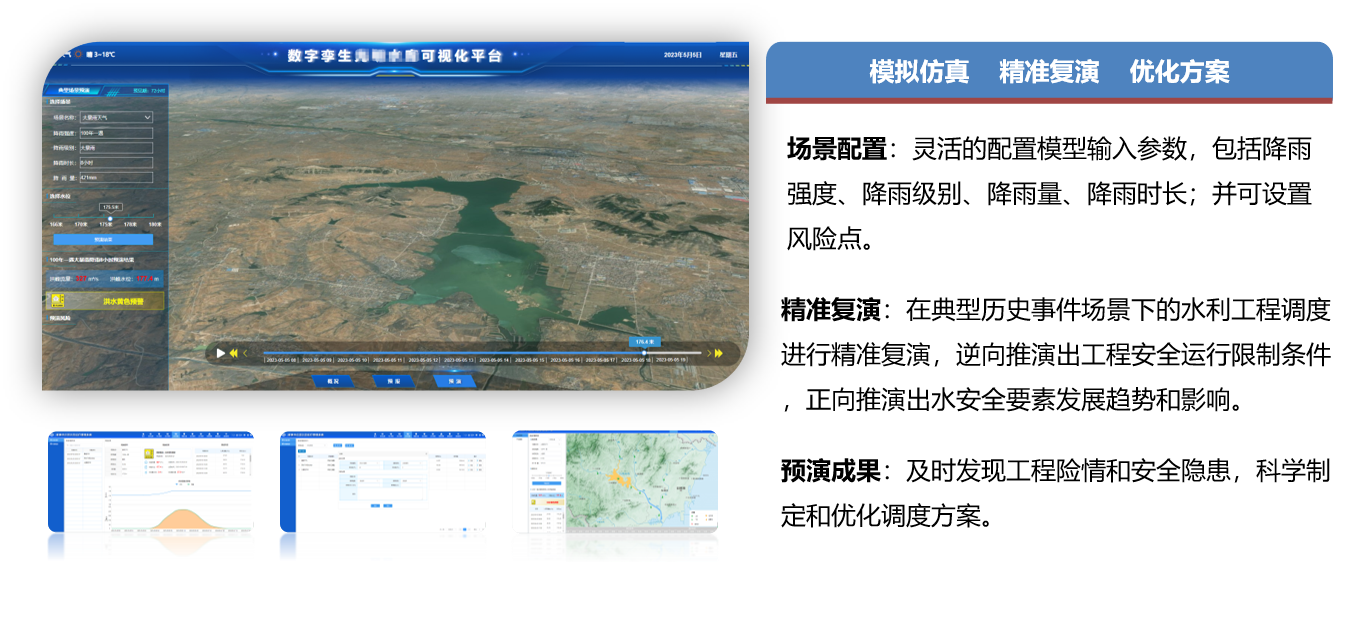
Task: Click the water level slider handle
Action: 110,218
